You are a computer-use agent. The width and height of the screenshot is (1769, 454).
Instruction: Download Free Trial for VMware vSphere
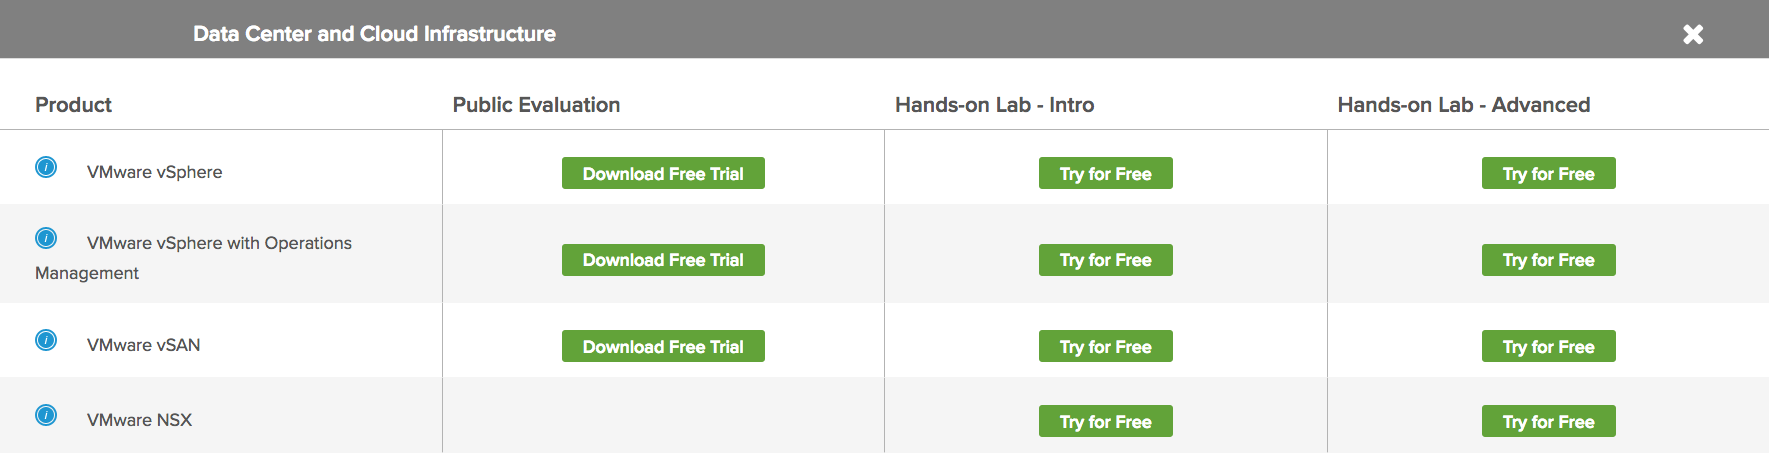pyautogui.click(x=663, y=173)
